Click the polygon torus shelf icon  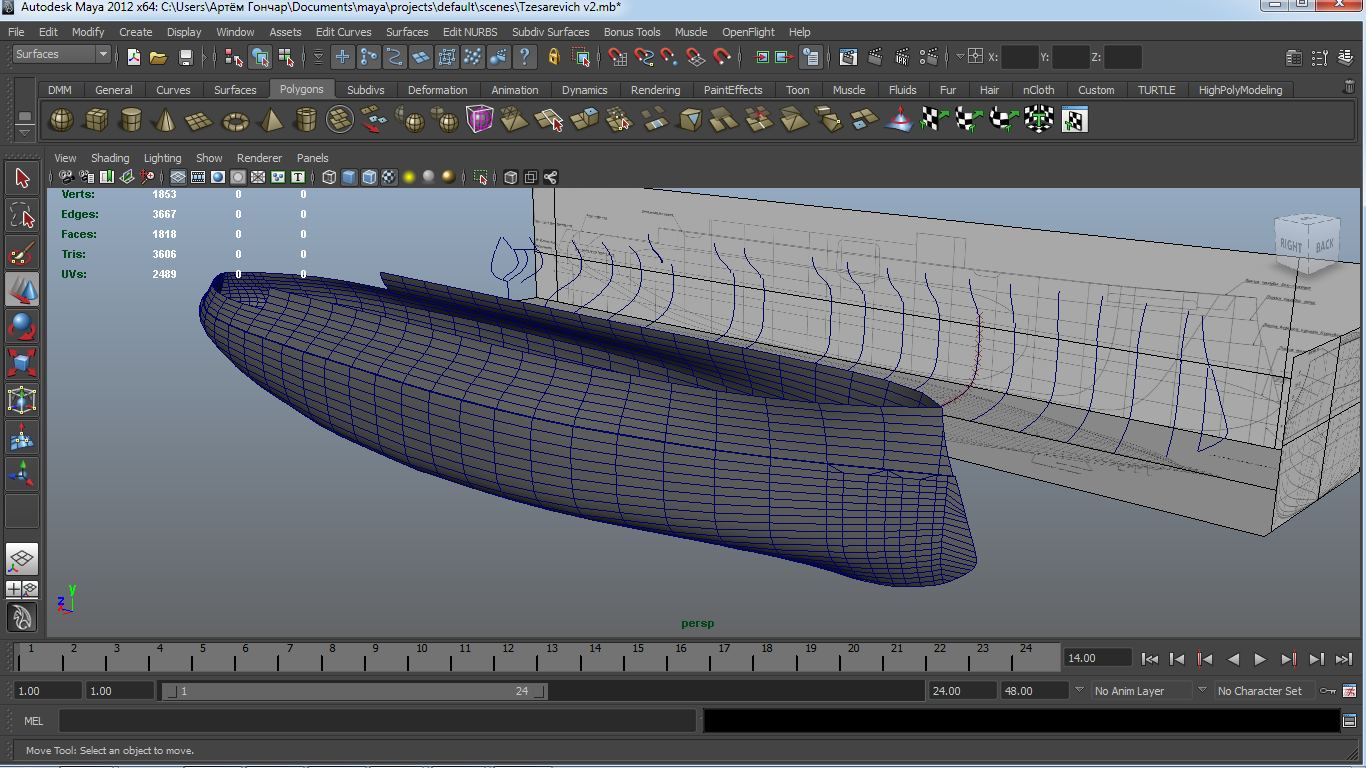[235, 121]
